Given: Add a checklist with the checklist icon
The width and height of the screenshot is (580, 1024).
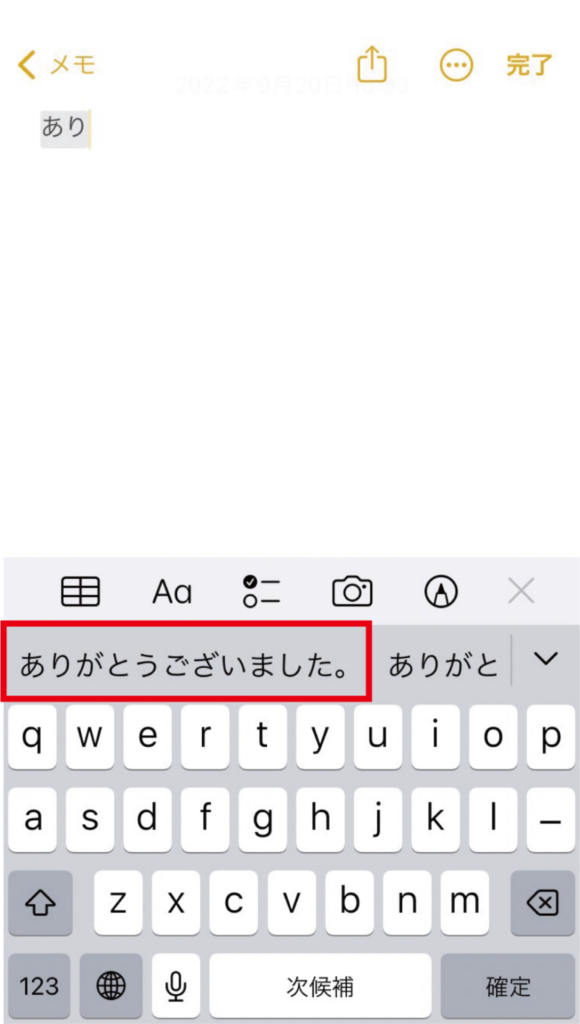Looking at the screenshot, I should point(261,592).
